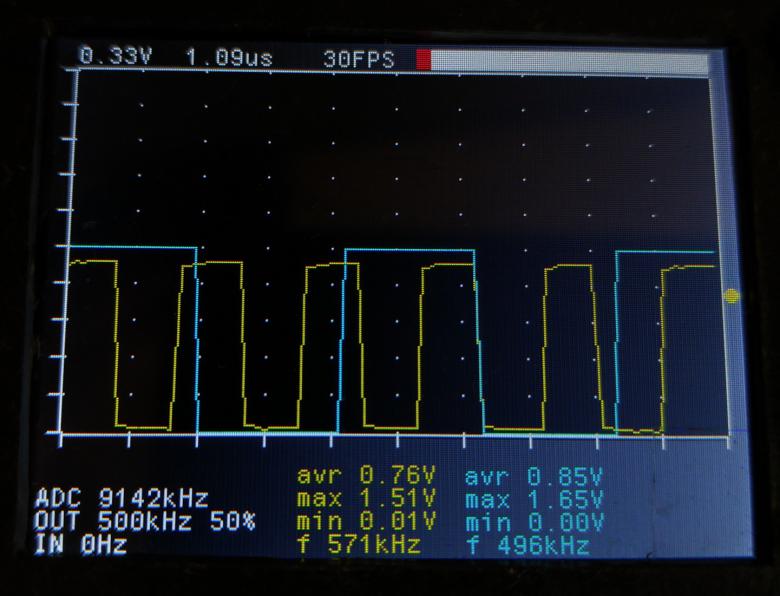Select the IN 0Hz input frequency text
Screen dimensions: 780x596
(x=80, y=545)
